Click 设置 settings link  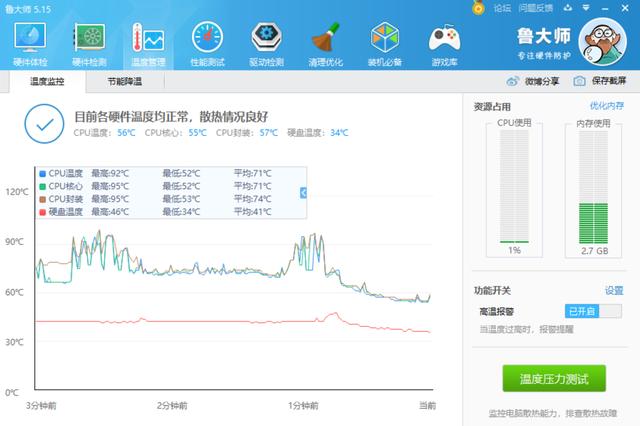coord(614,291)
